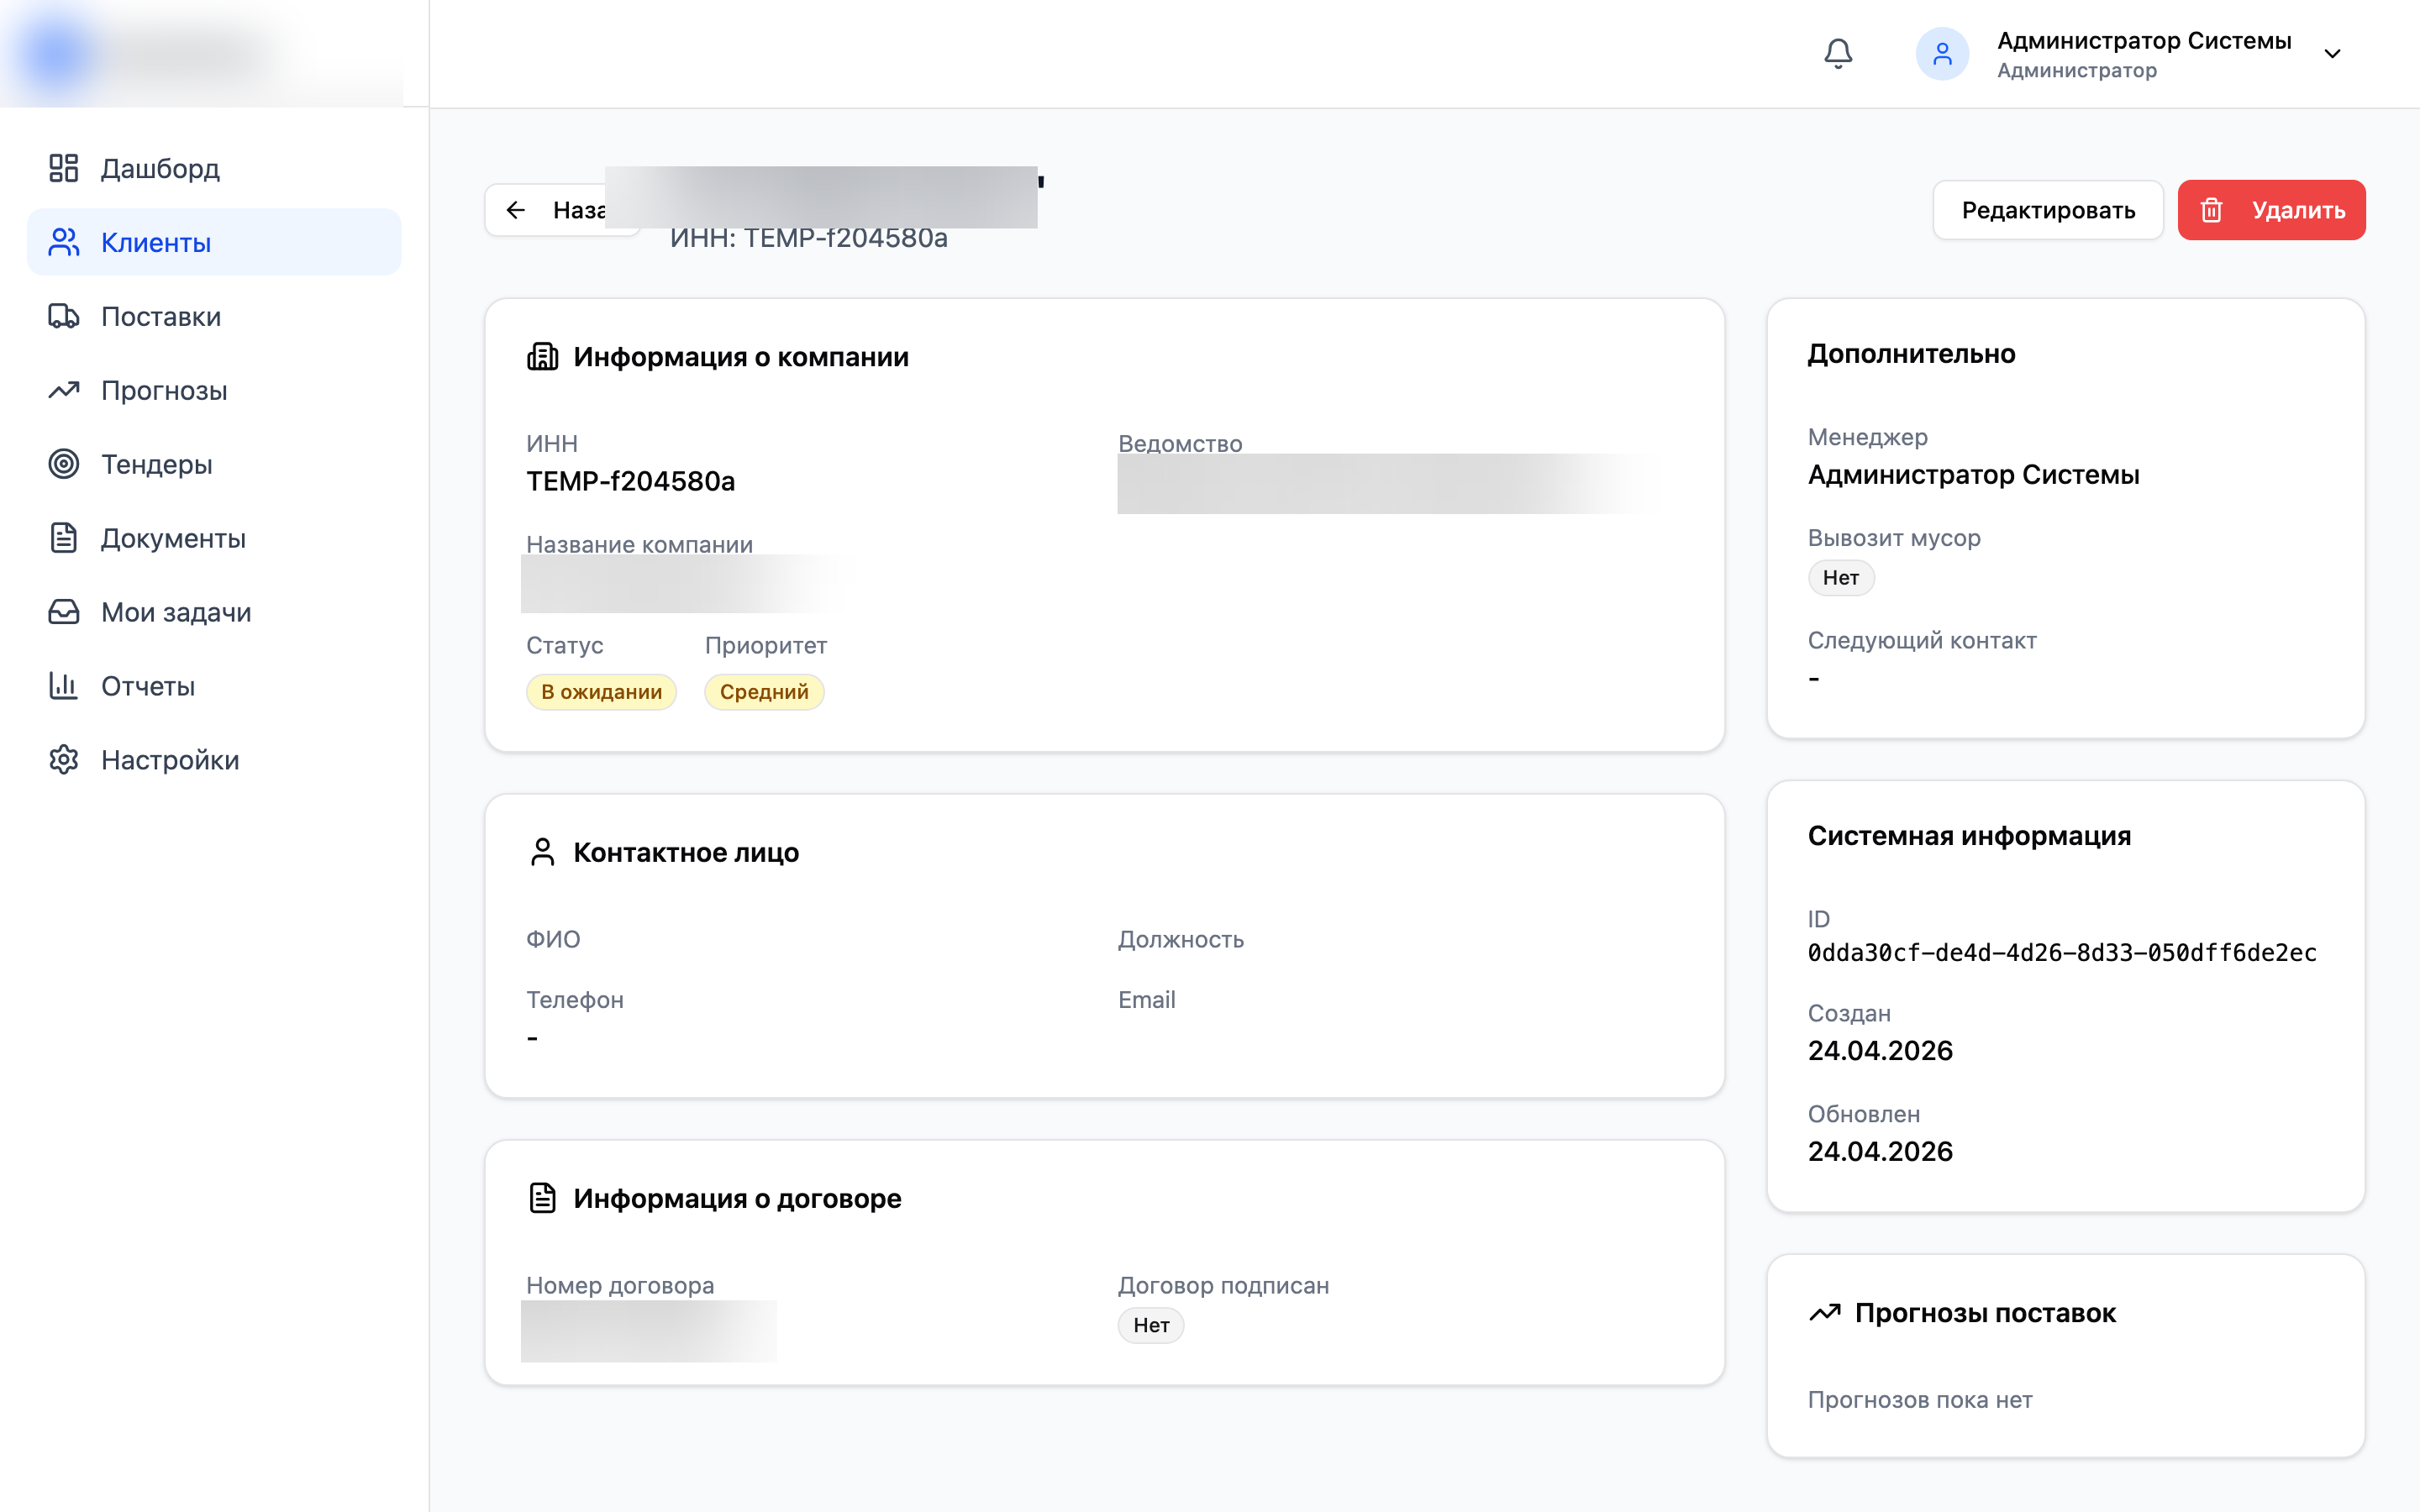This screenshot has height=1512, width=2420.
Task: Click the red Удалить button
Action: tap(2271, 210)
